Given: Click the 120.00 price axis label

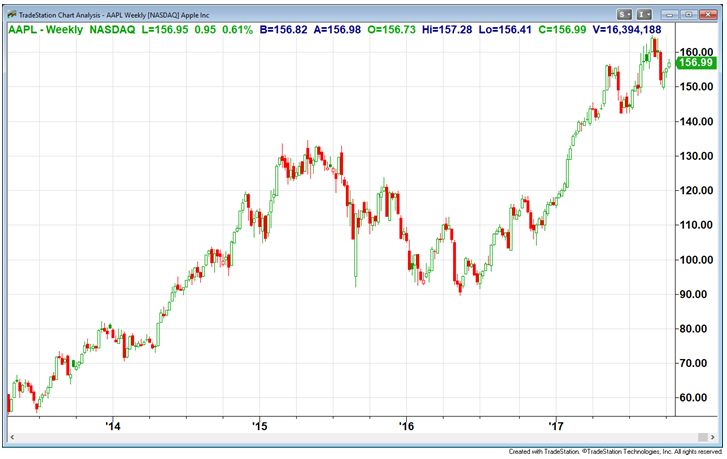Looking at the screenshot, I should click(695, 191).
